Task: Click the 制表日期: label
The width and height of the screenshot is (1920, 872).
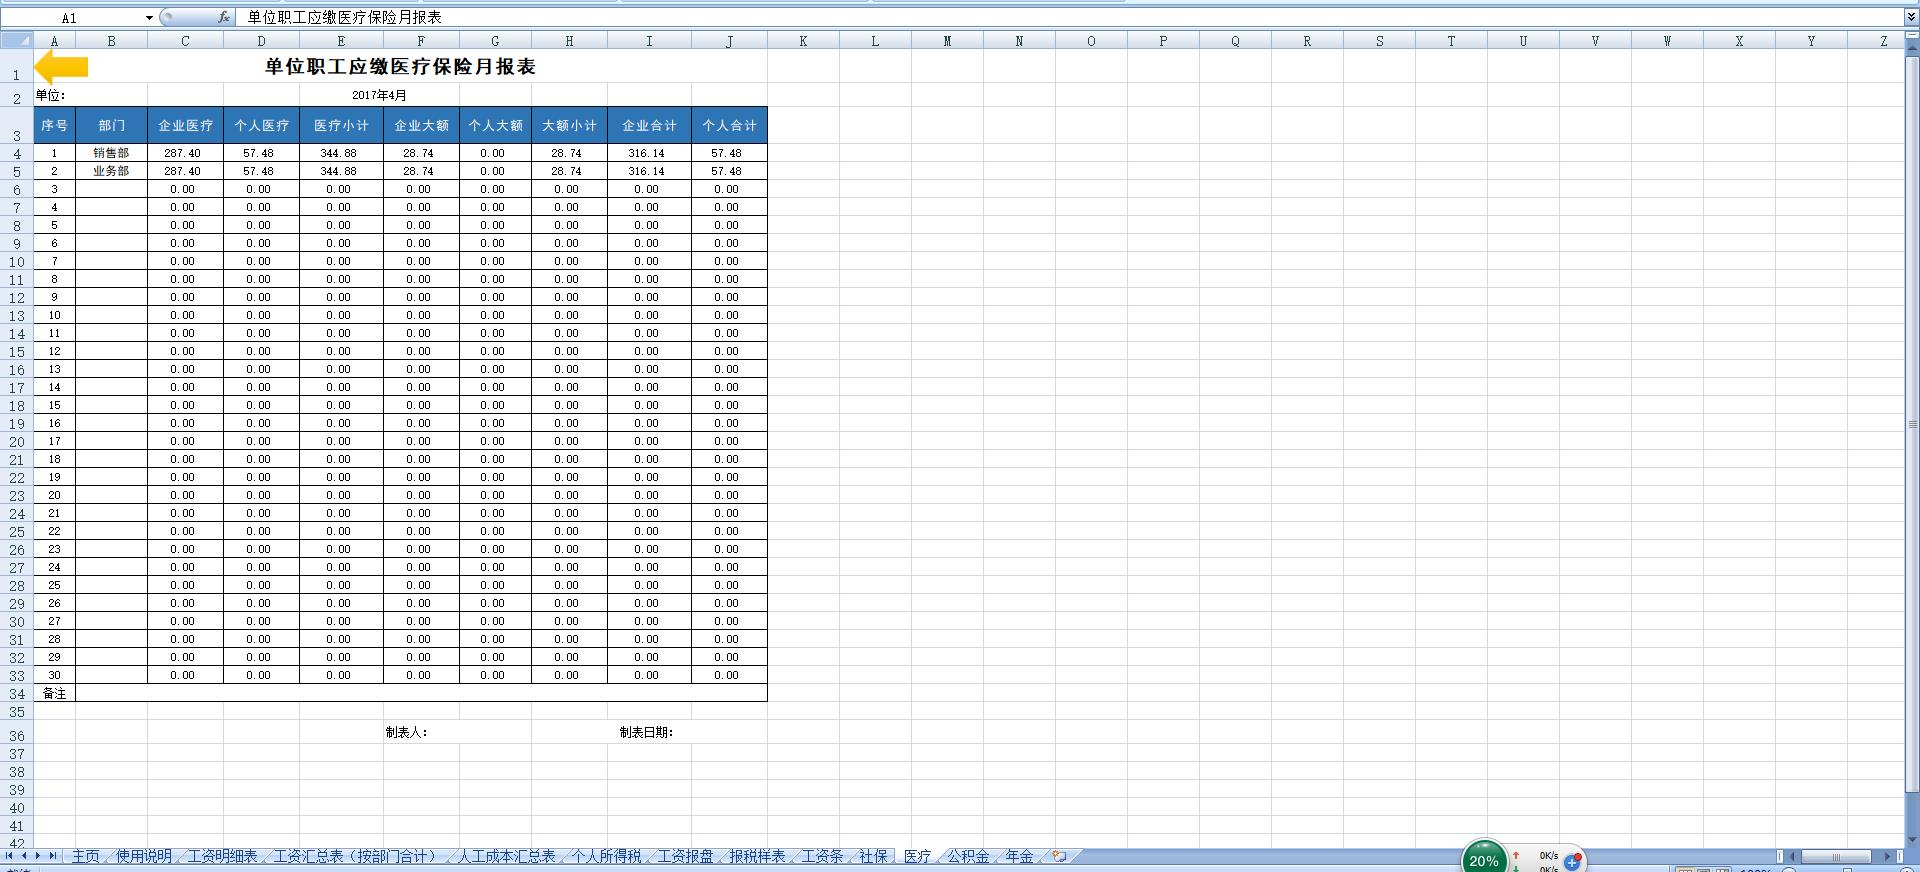Action: tap(645, 732)
